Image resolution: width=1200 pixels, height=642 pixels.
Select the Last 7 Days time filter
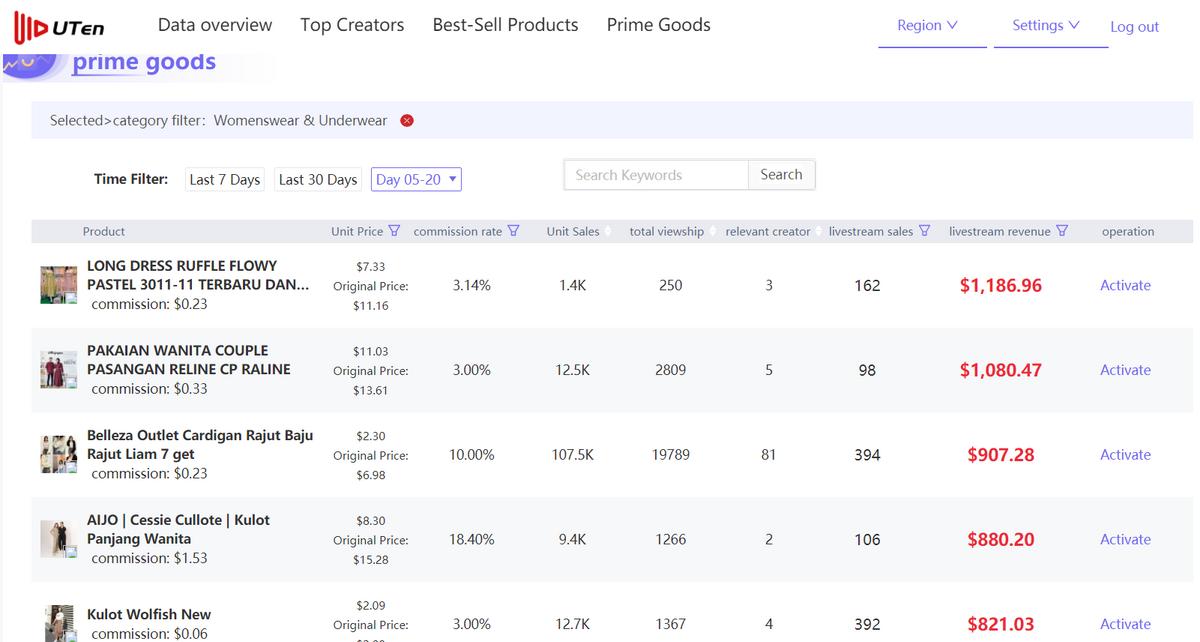click(x=224, y=180)
